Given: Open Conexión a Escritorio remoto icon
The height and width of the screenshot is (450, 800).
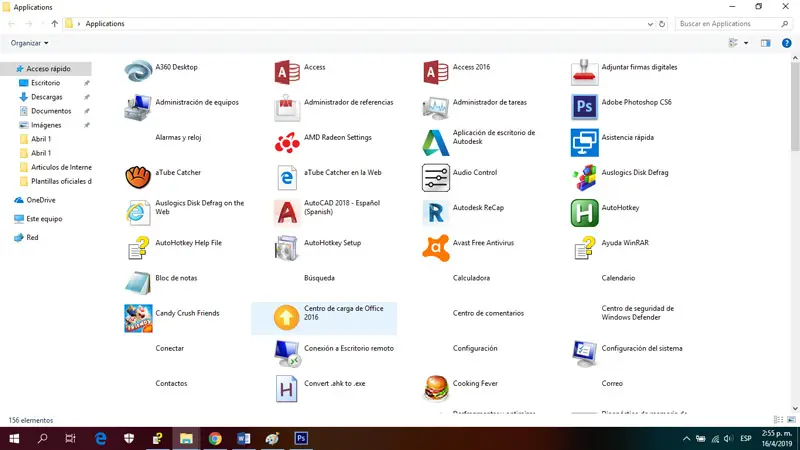Looking at the screenshot, I should coord(287,353).
